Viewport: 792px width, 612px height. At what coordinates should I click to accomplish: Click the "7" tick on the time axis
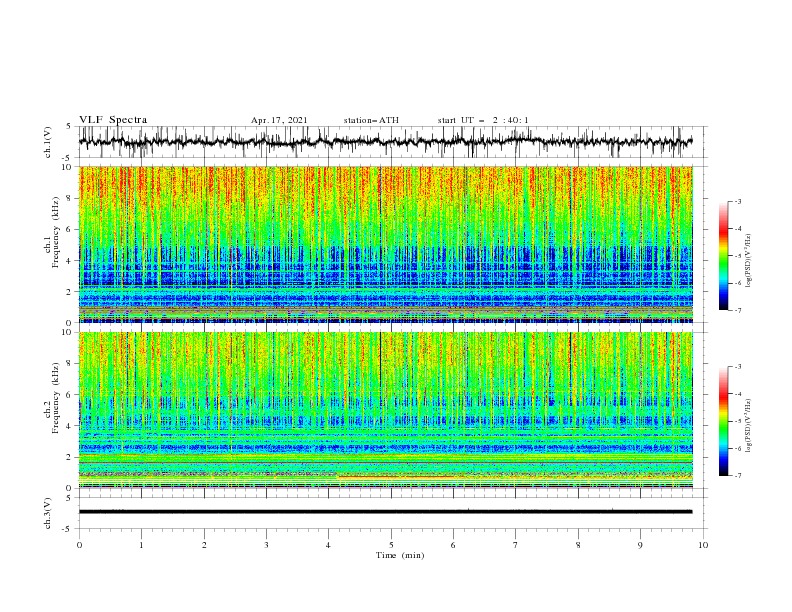click(x=516, y=545)
